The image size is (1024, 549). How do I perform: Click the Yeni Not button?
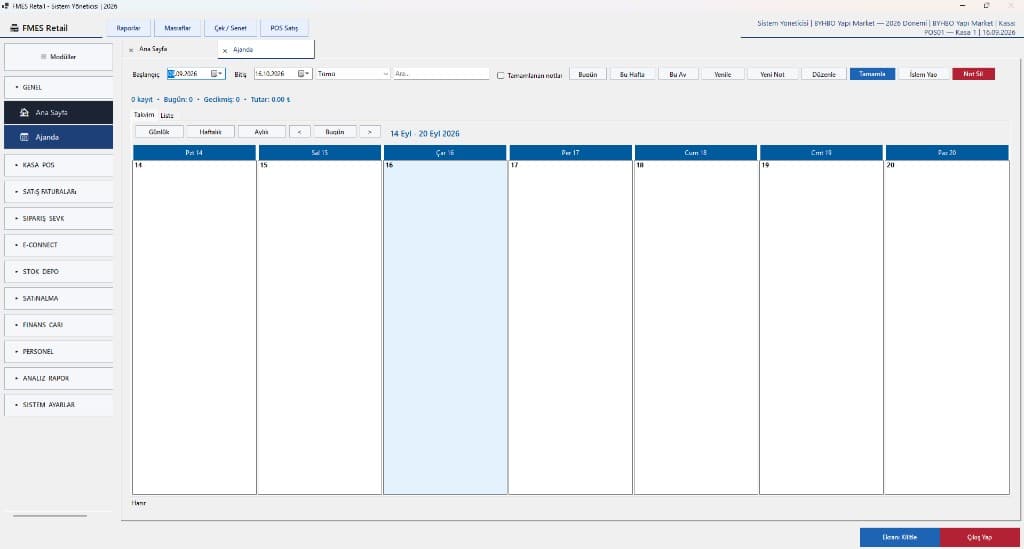[772, 74]
